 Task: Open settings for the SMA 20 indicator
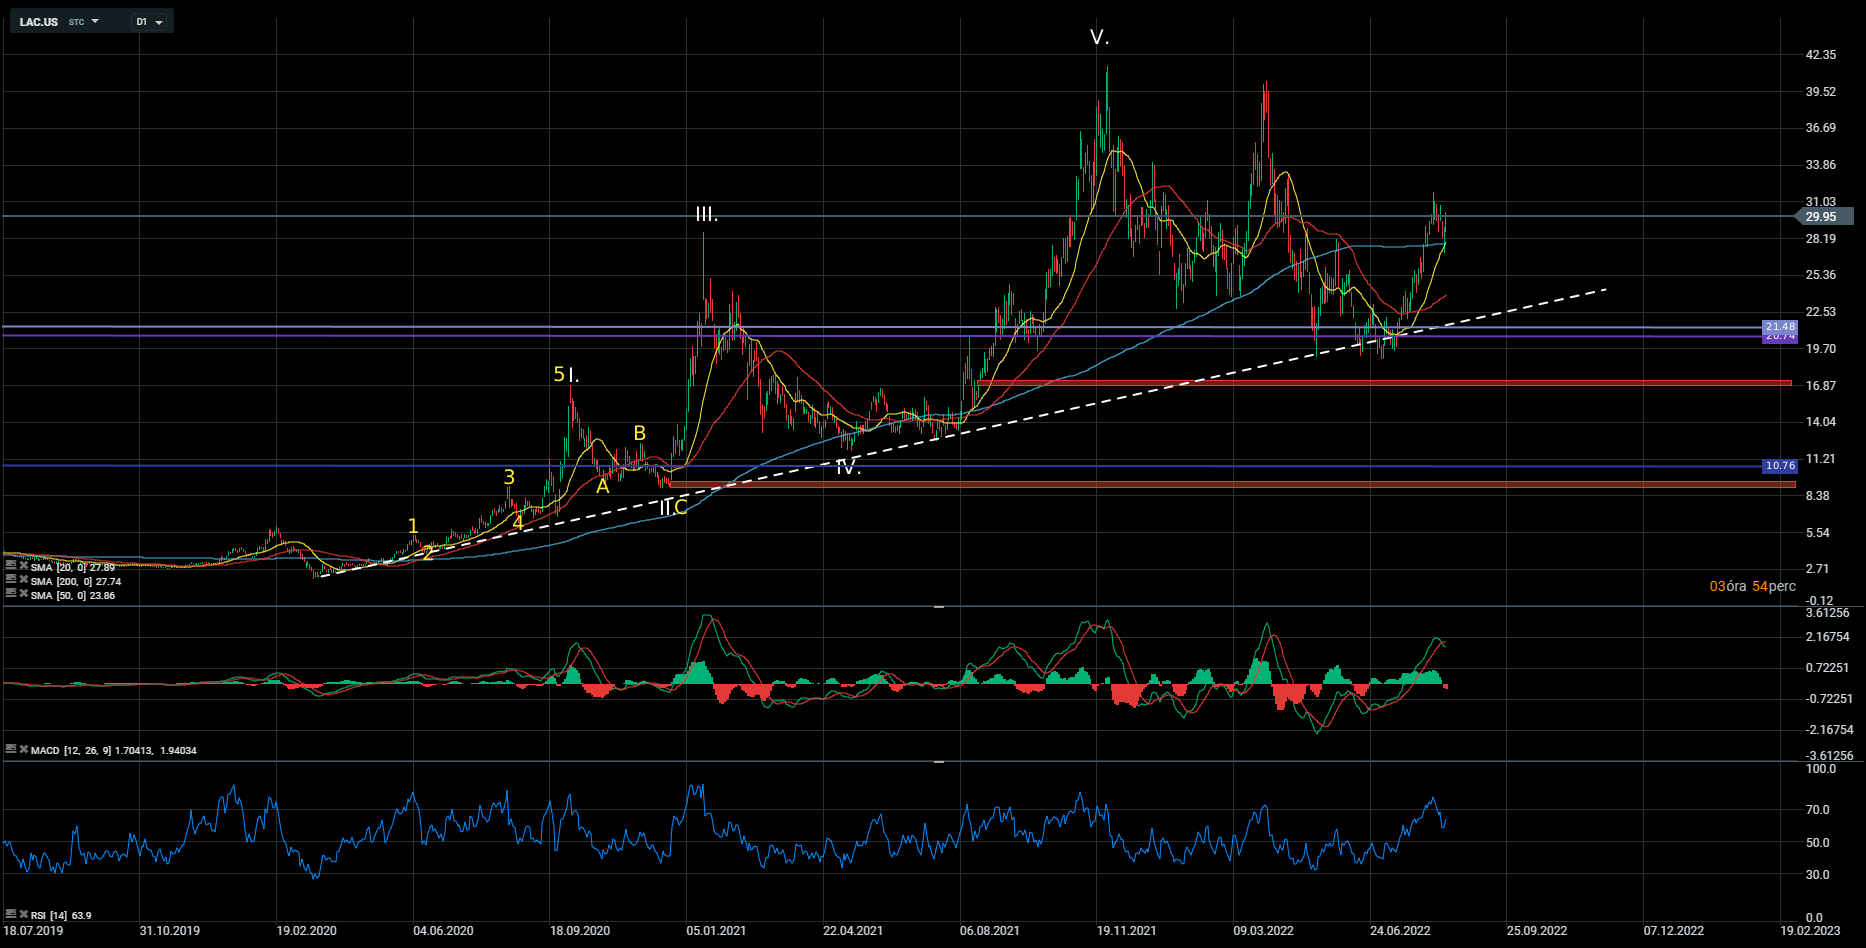(11, 566)
